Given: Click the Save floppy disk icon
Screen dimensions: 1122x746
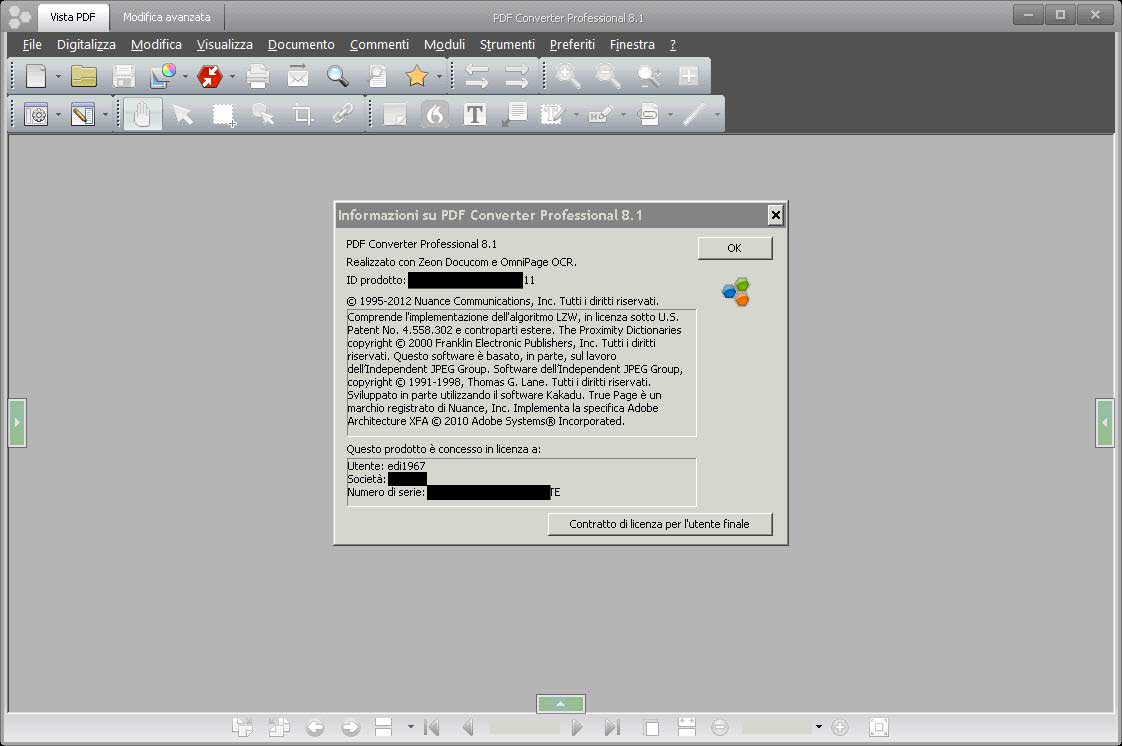Looking at the screenshot, I should (124, 76).
